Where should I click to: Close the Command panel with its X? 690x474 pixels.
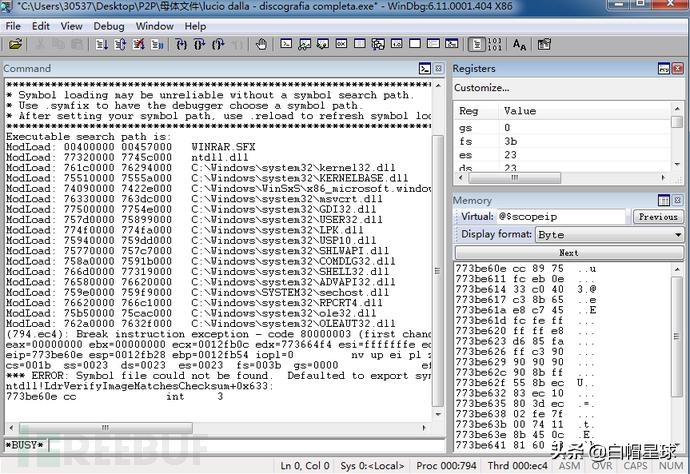click(438, 68)
